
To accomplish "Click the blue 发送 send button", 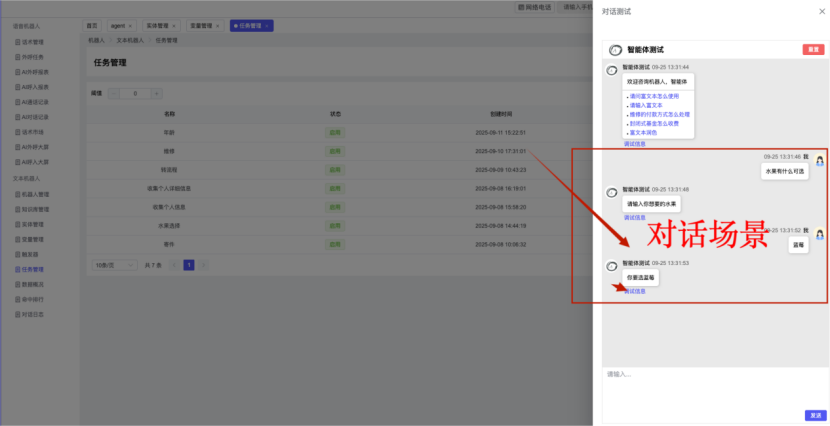I will point(814,415).
